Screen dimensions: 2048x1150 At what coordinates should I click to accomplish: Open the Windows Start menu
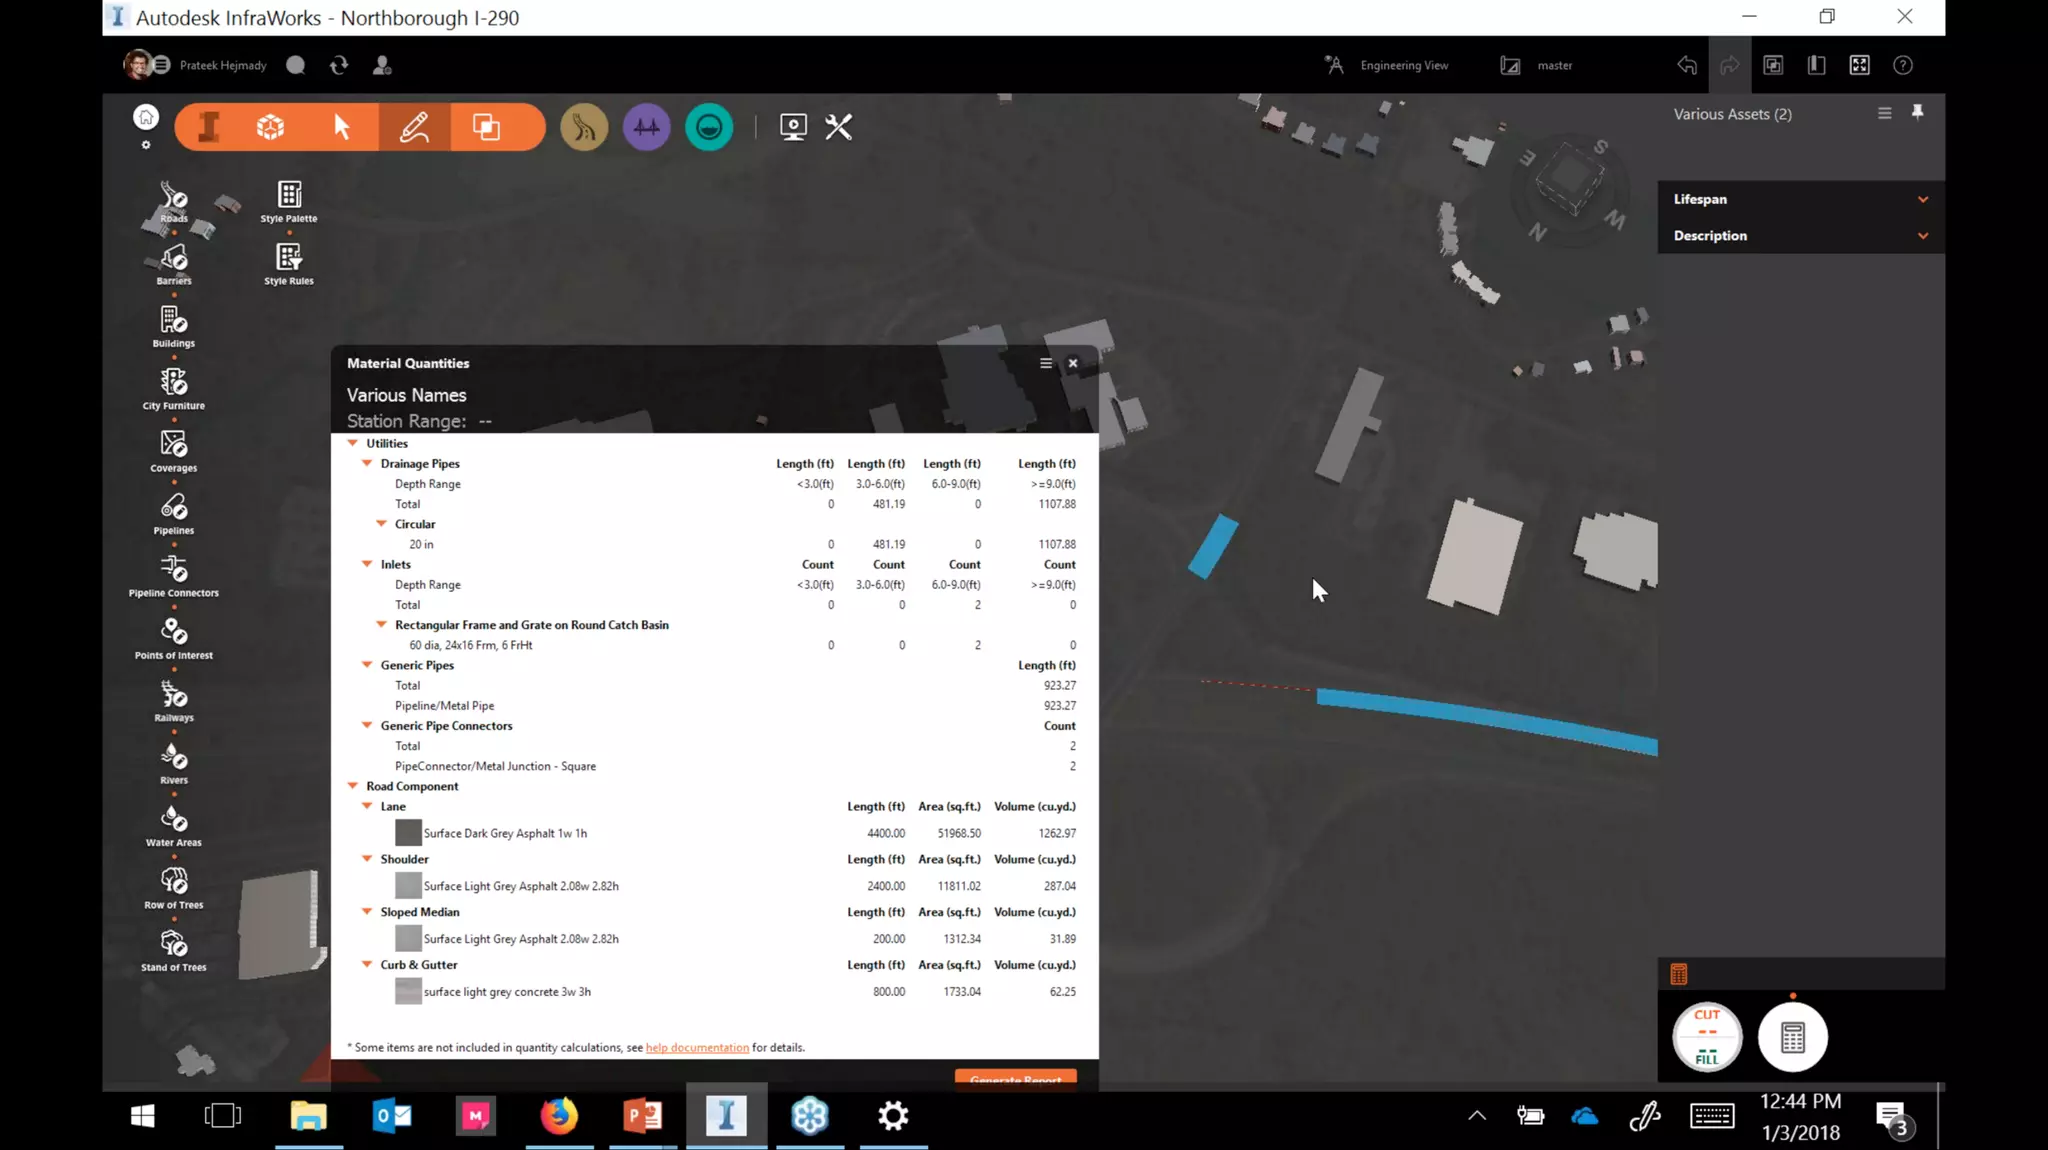[x=142, y=1115]
